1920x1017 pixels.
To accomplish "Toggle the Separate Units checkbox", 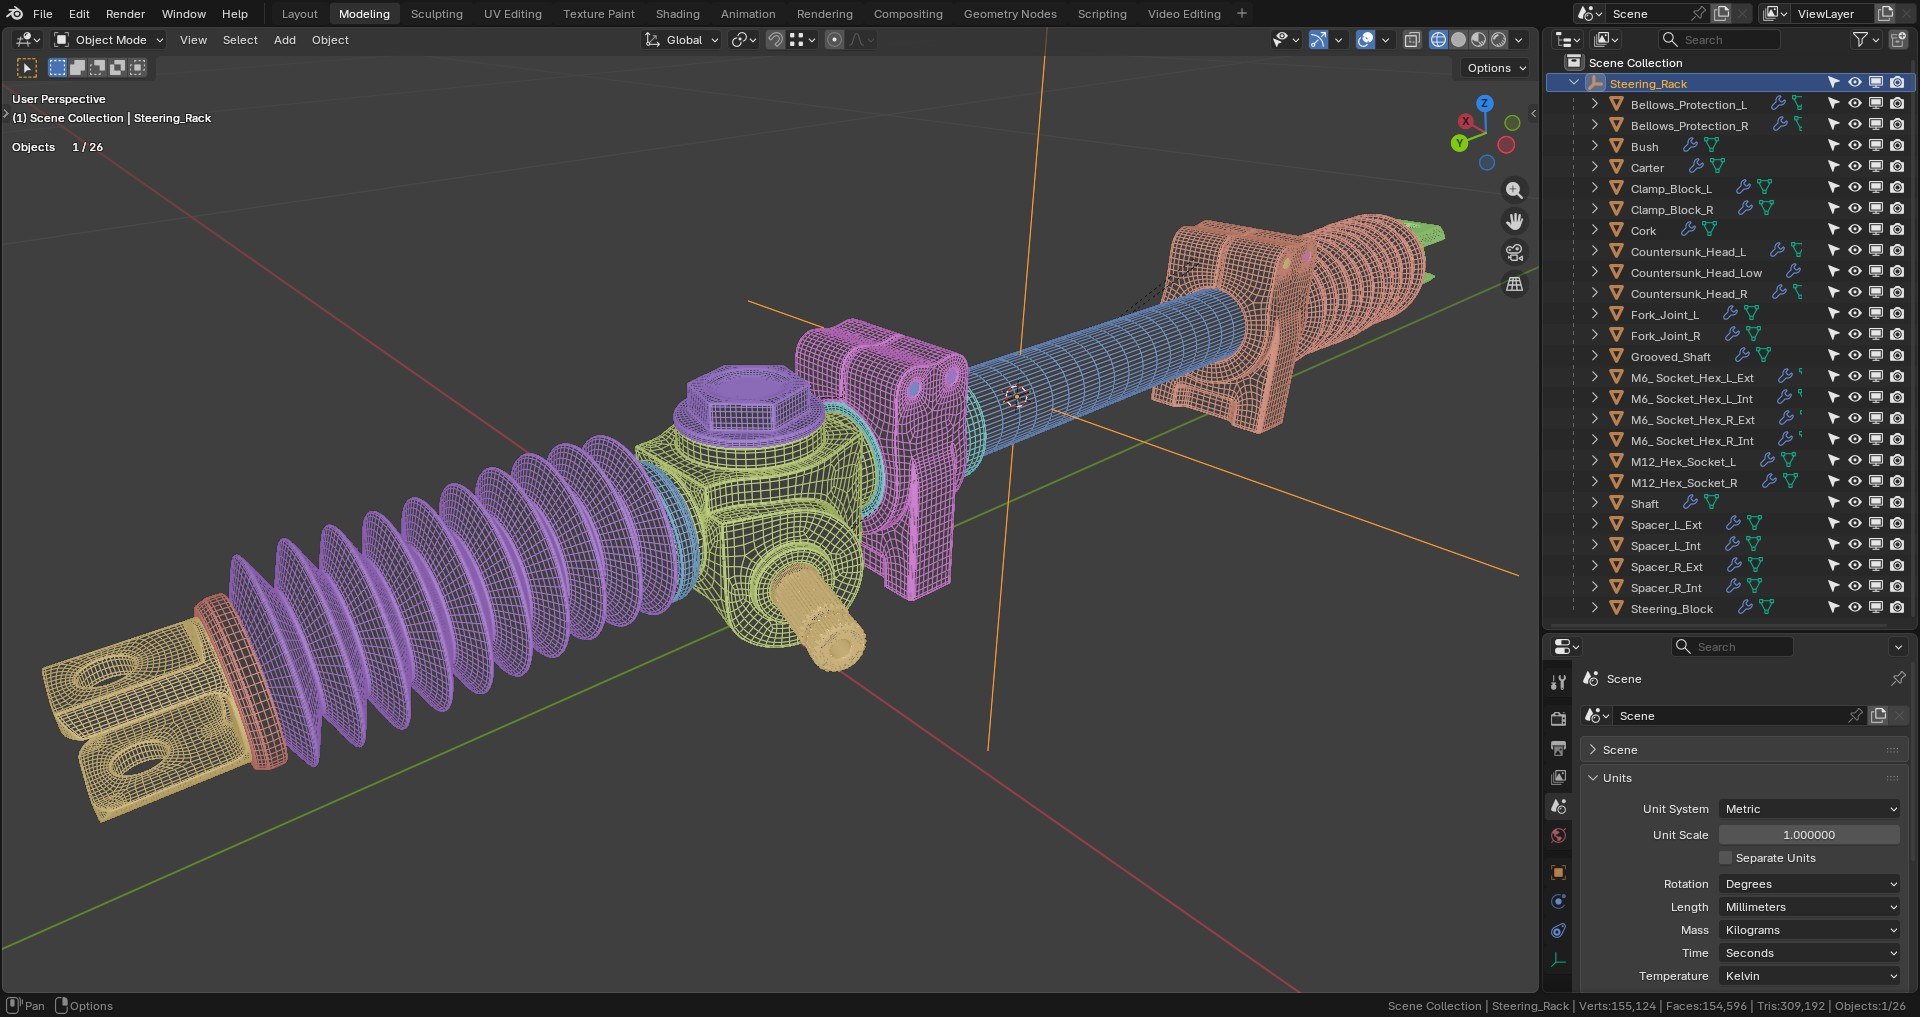I will coord(1725,858).
